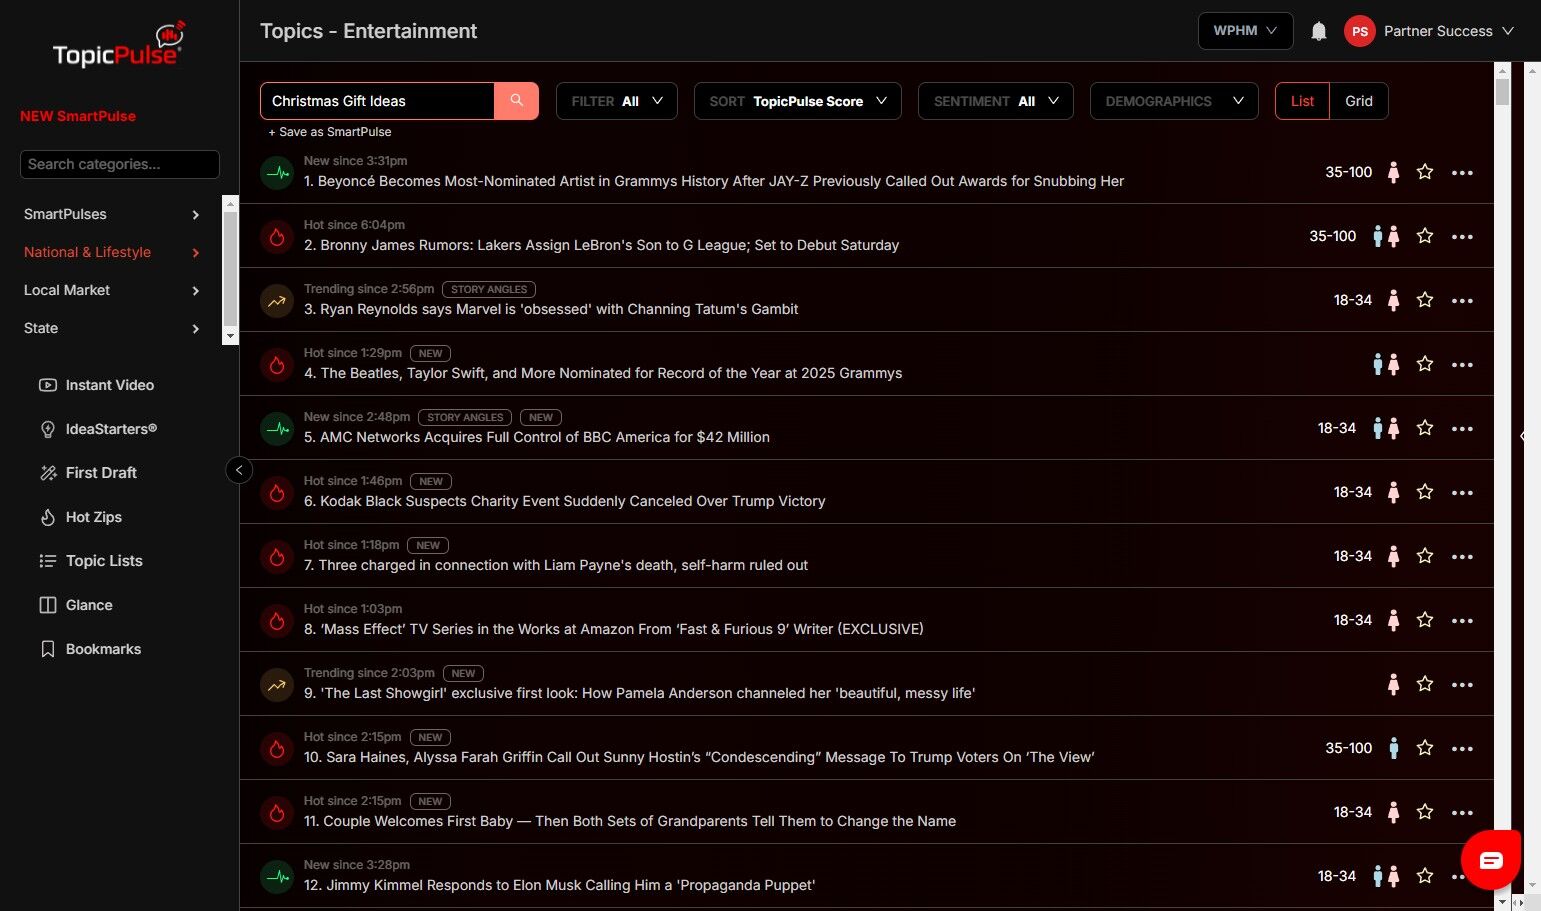Click Save as SmartPulse
This screenshot has height=911, width=1541.
[330, 132]
